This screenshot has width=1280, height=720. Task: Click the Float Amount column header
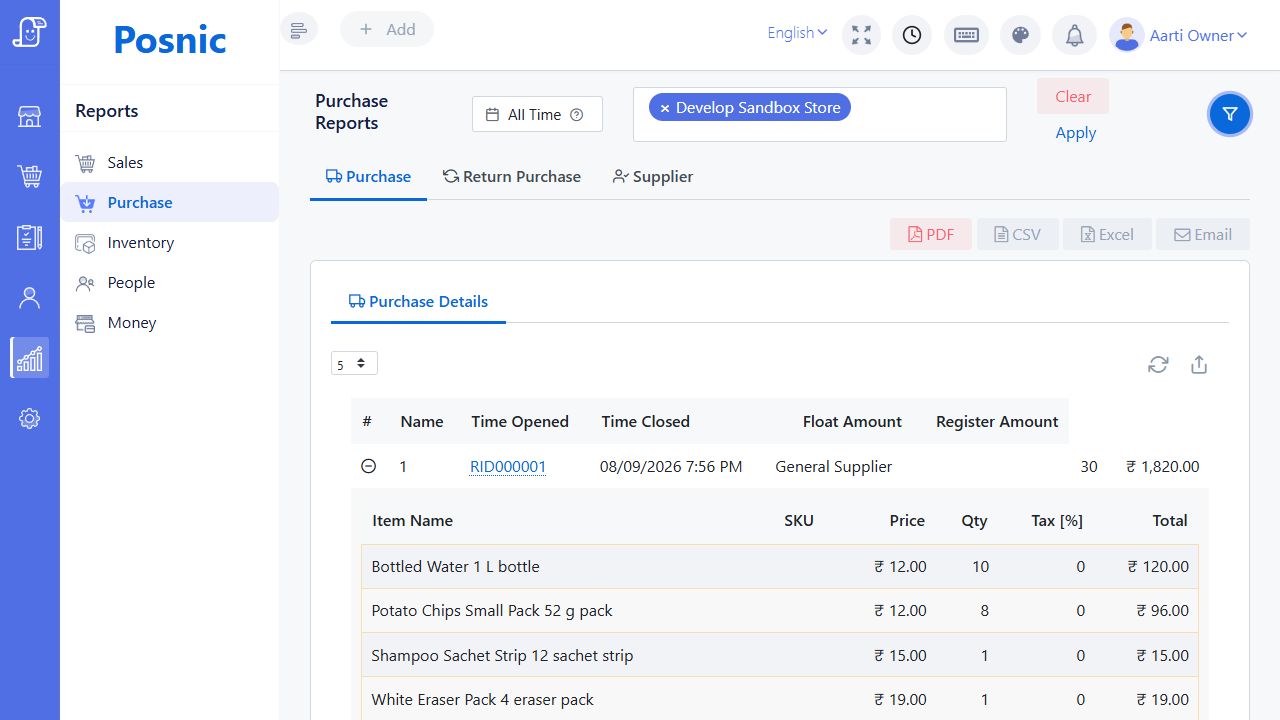(852, 421)
